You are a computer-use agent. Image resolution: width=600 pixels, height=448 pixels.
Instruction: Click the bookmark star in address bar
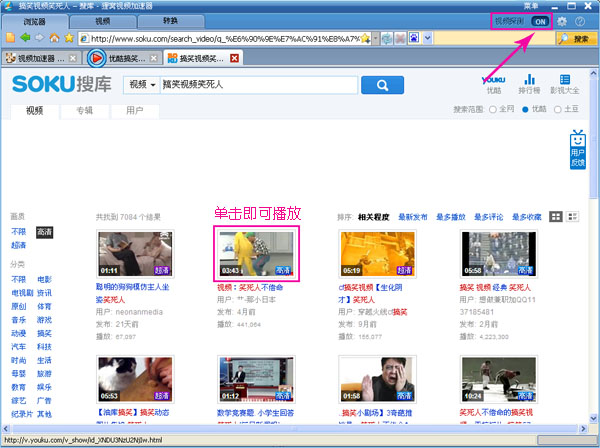point(365,38)
